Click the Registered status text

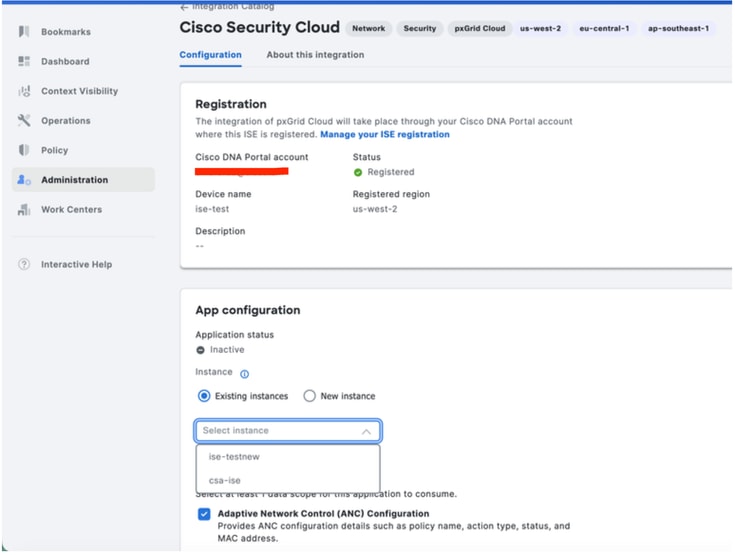click(x=390, y=172)
